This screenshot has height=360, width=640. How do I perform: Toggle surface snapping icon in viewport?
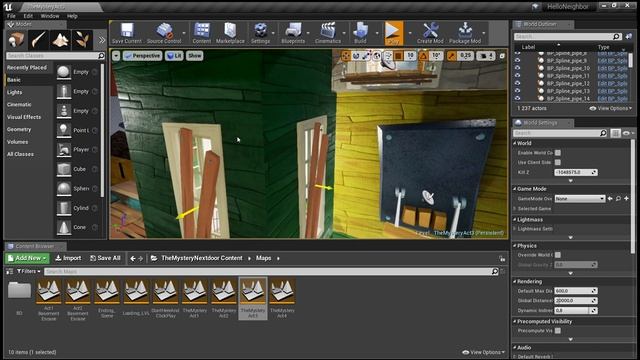388,56
